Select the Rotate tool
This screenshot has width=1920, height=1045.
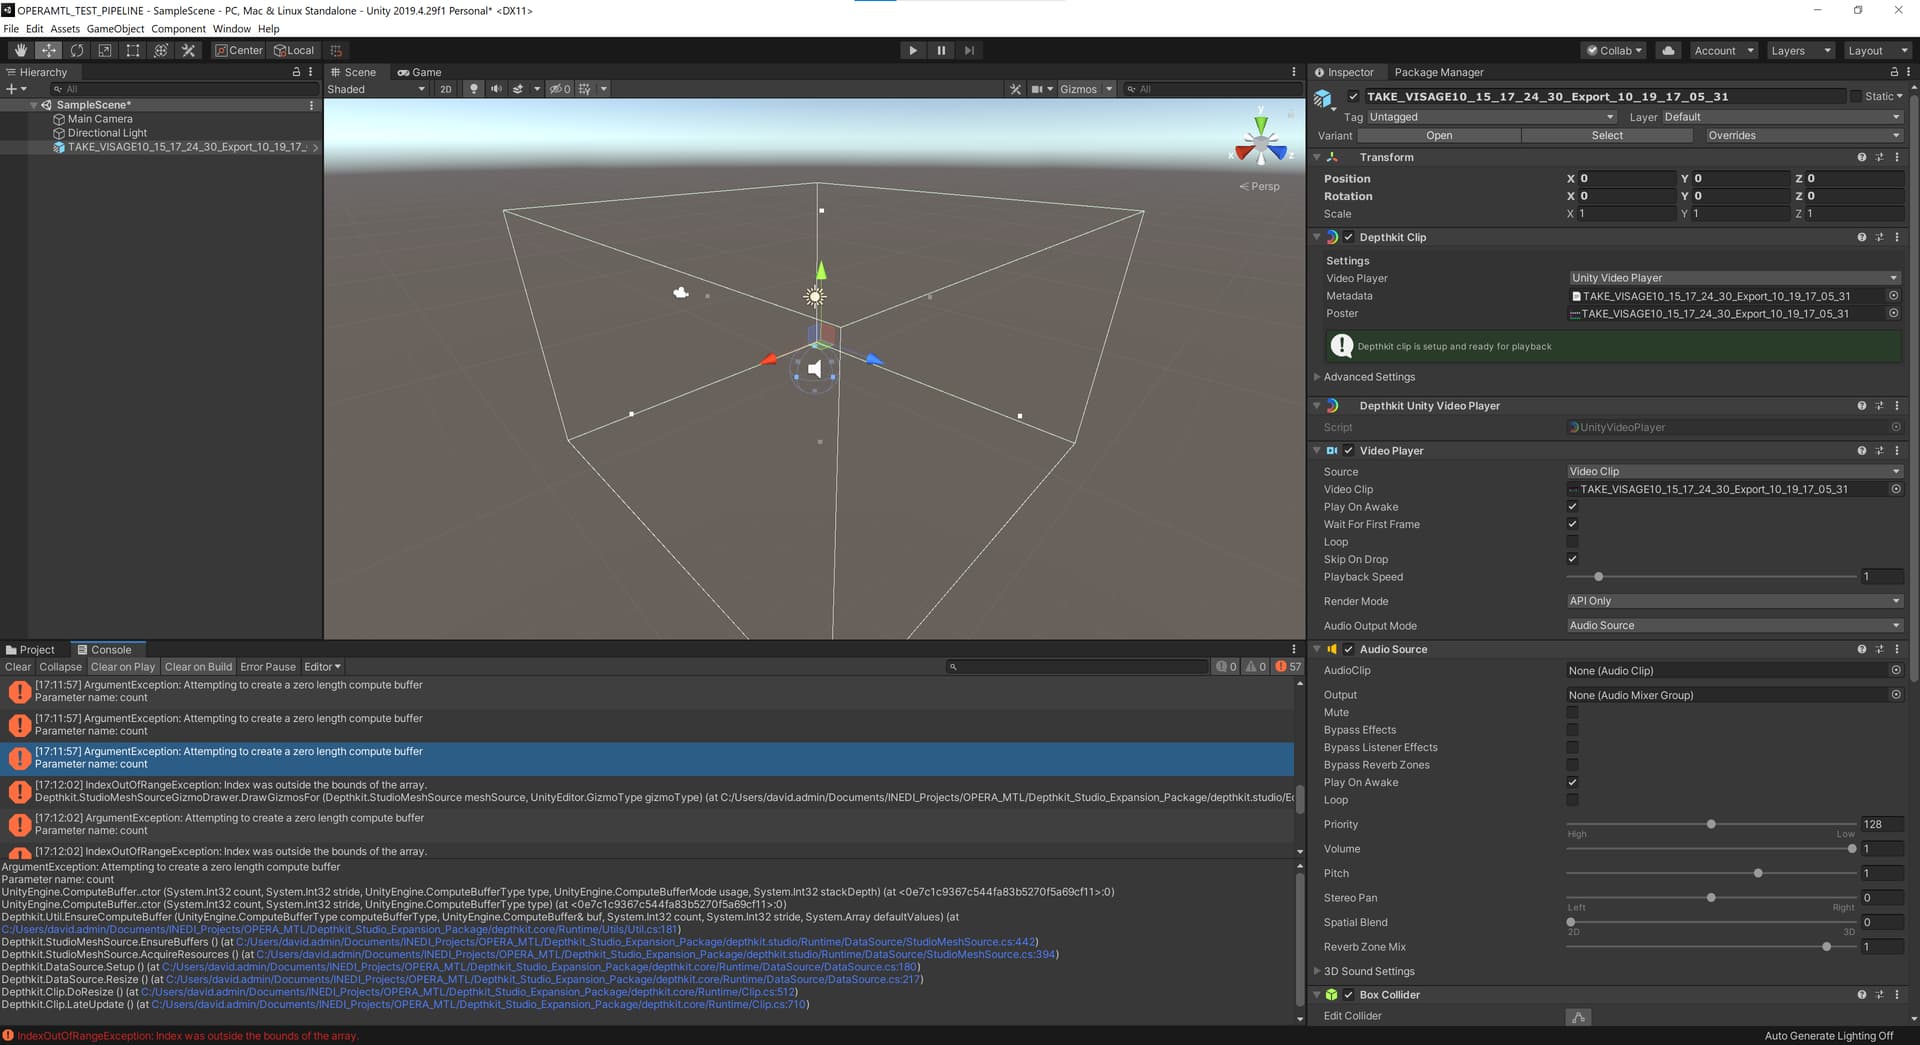(x=76, y=50)
